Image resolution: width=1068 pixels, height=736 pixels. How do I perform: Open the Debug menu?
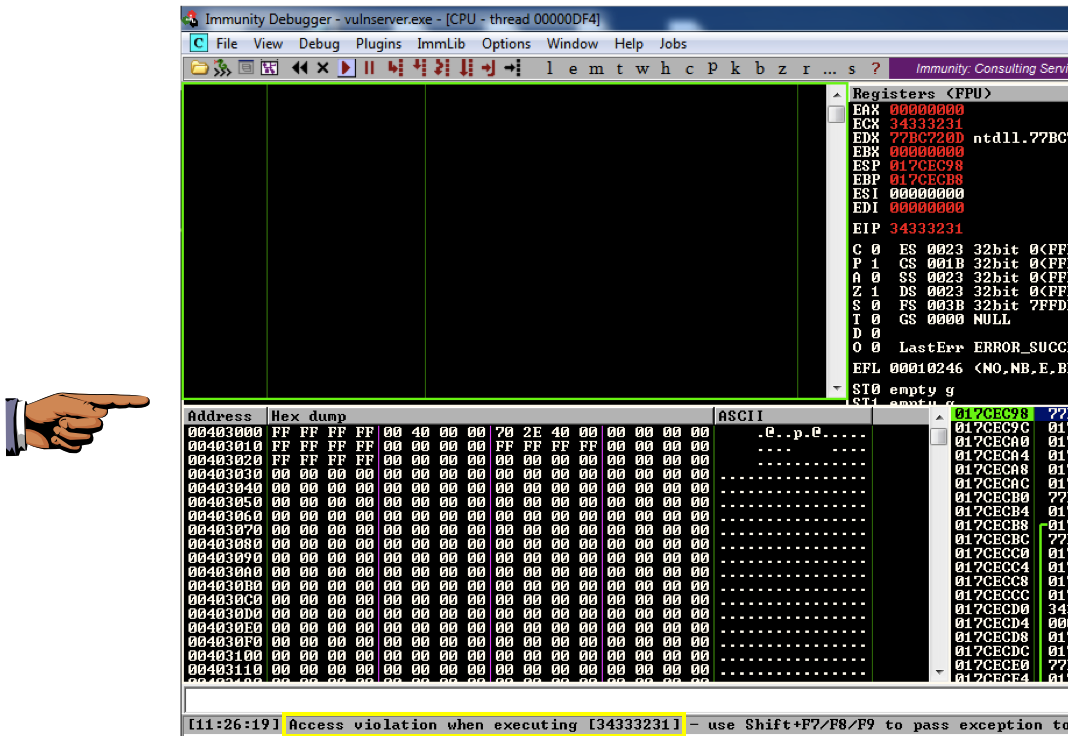pos(319,43)
